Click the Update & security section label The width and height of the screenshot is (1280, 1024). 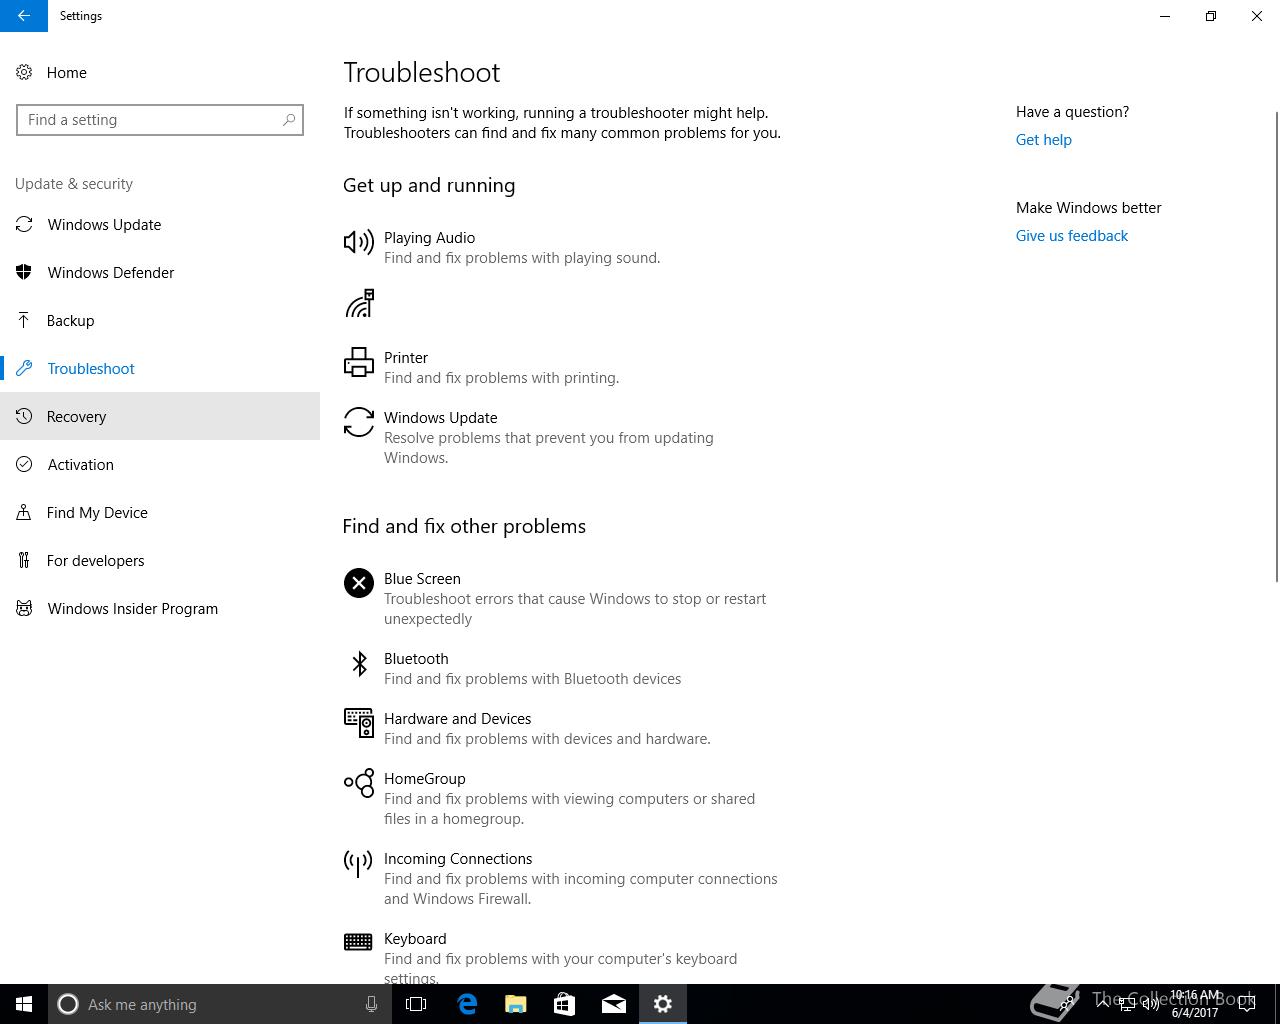pos(74,184)
